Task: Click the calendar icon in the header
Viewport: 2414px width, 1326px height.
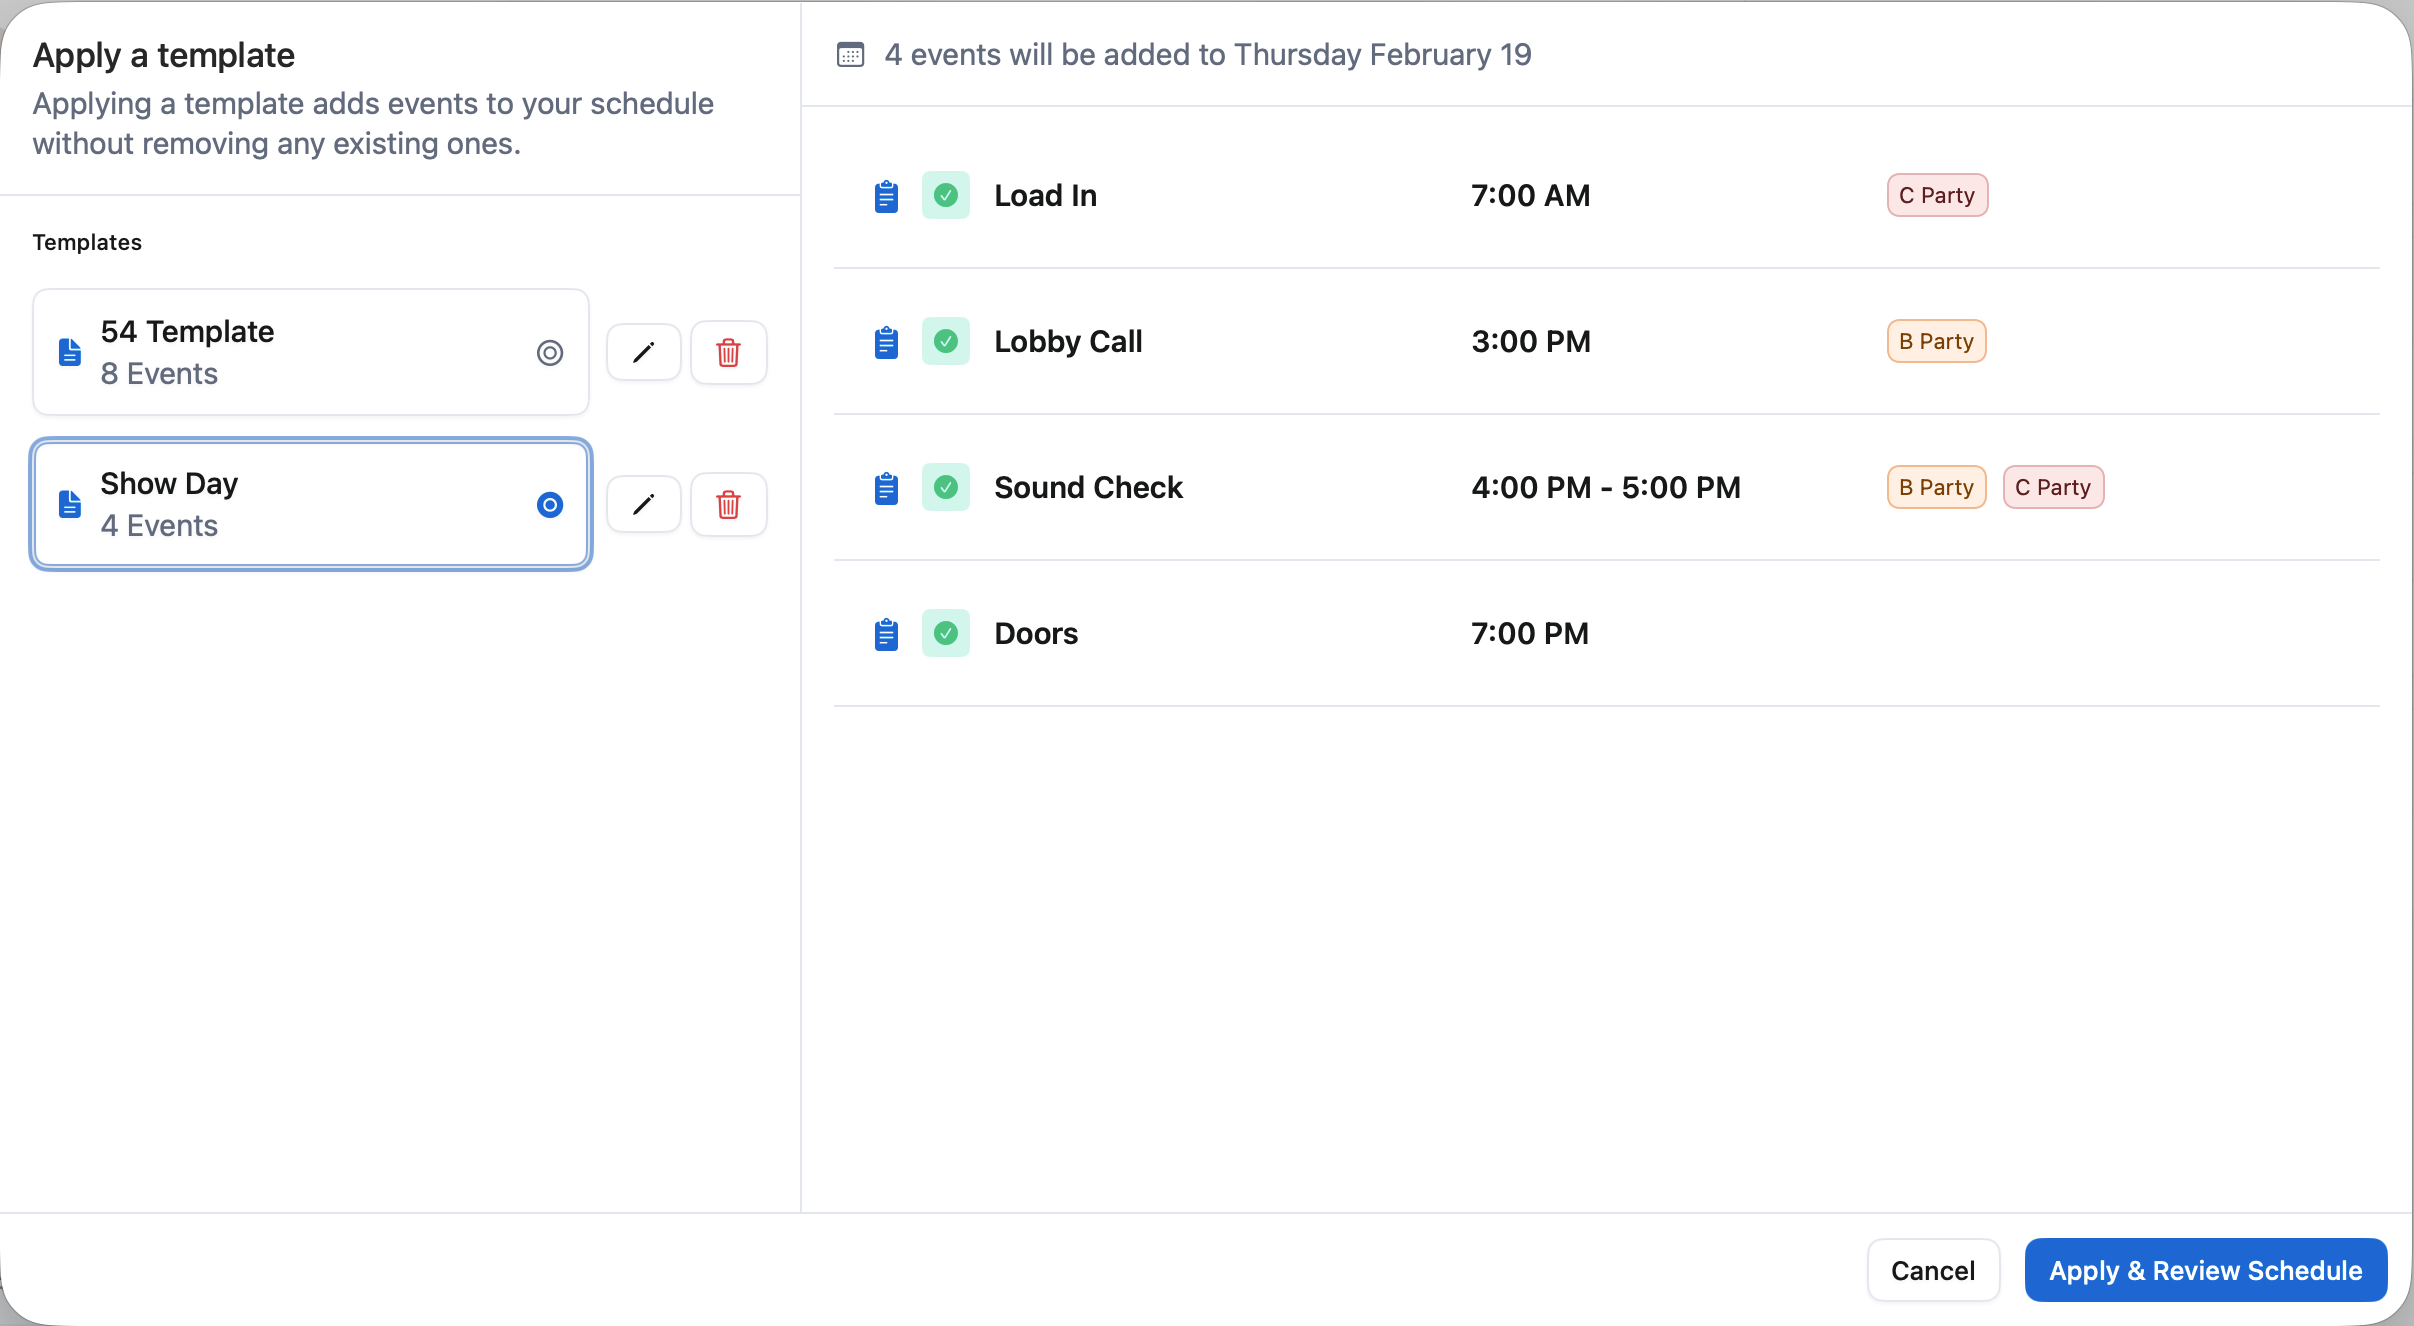Action: (850, 55)
